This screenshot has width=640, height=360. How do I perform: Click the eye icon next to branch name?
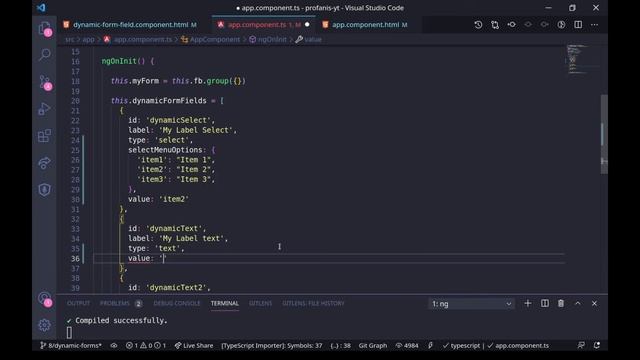114,345
